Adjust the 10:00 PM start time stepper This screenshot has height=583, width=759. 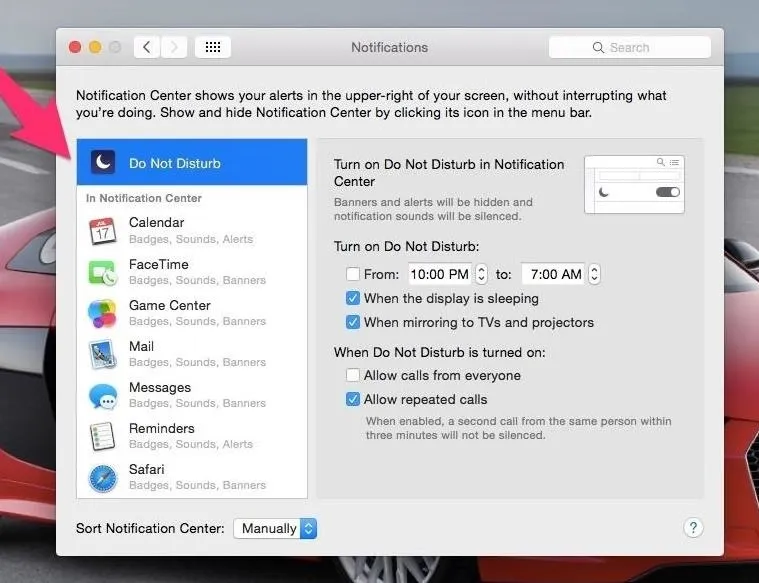[x=481, y=274]
